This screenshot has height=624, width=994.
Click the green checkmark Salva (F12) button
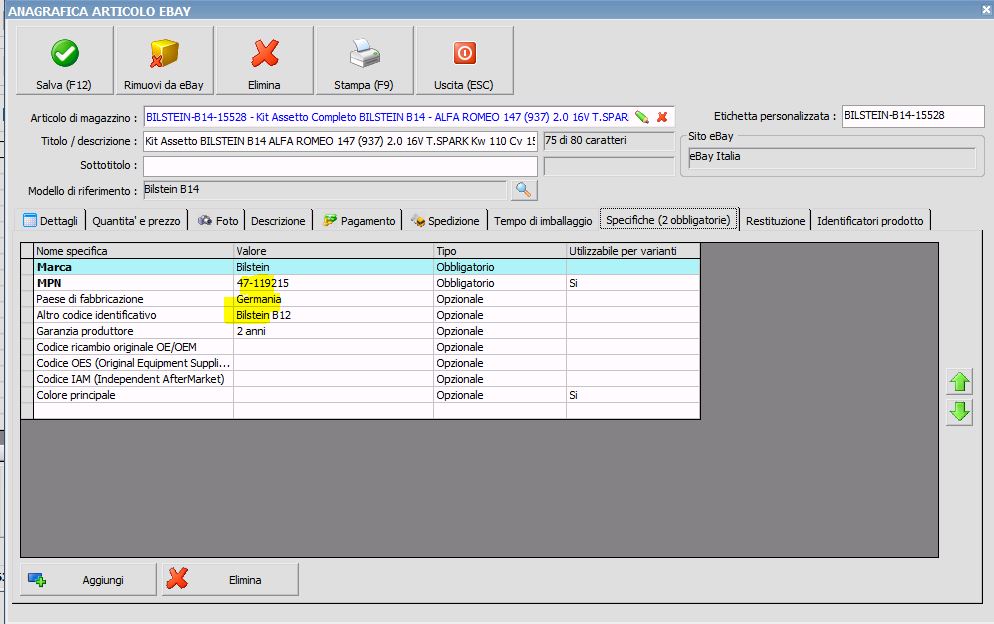(65, 61)
